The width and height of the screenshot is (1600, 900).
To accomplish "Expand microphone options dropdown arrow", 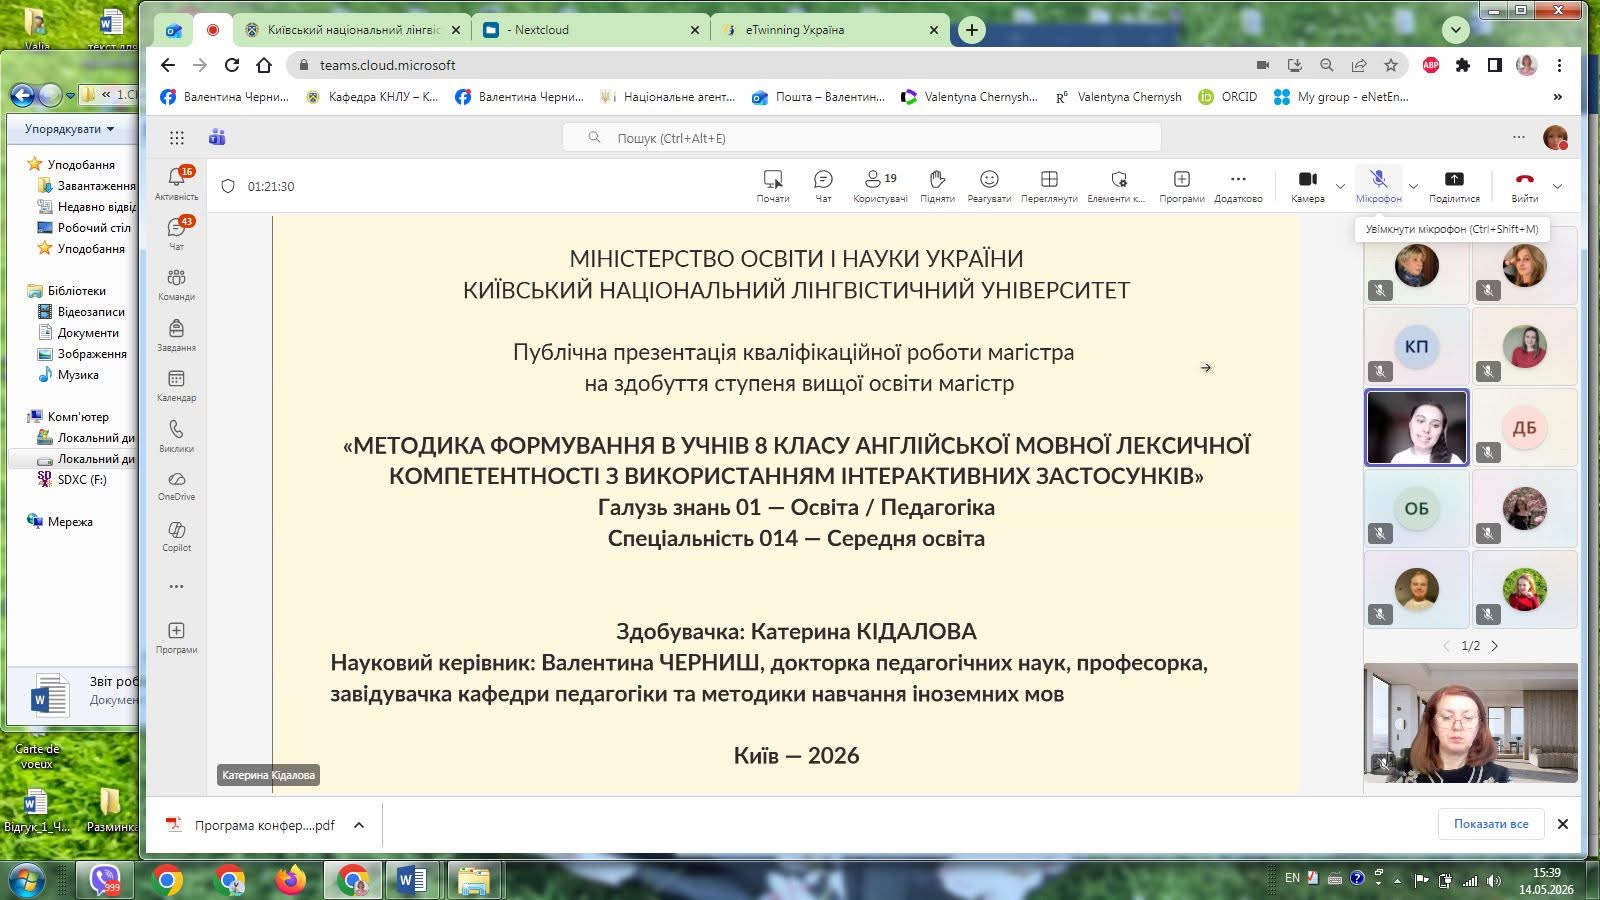I will (x=1413, y=186).
